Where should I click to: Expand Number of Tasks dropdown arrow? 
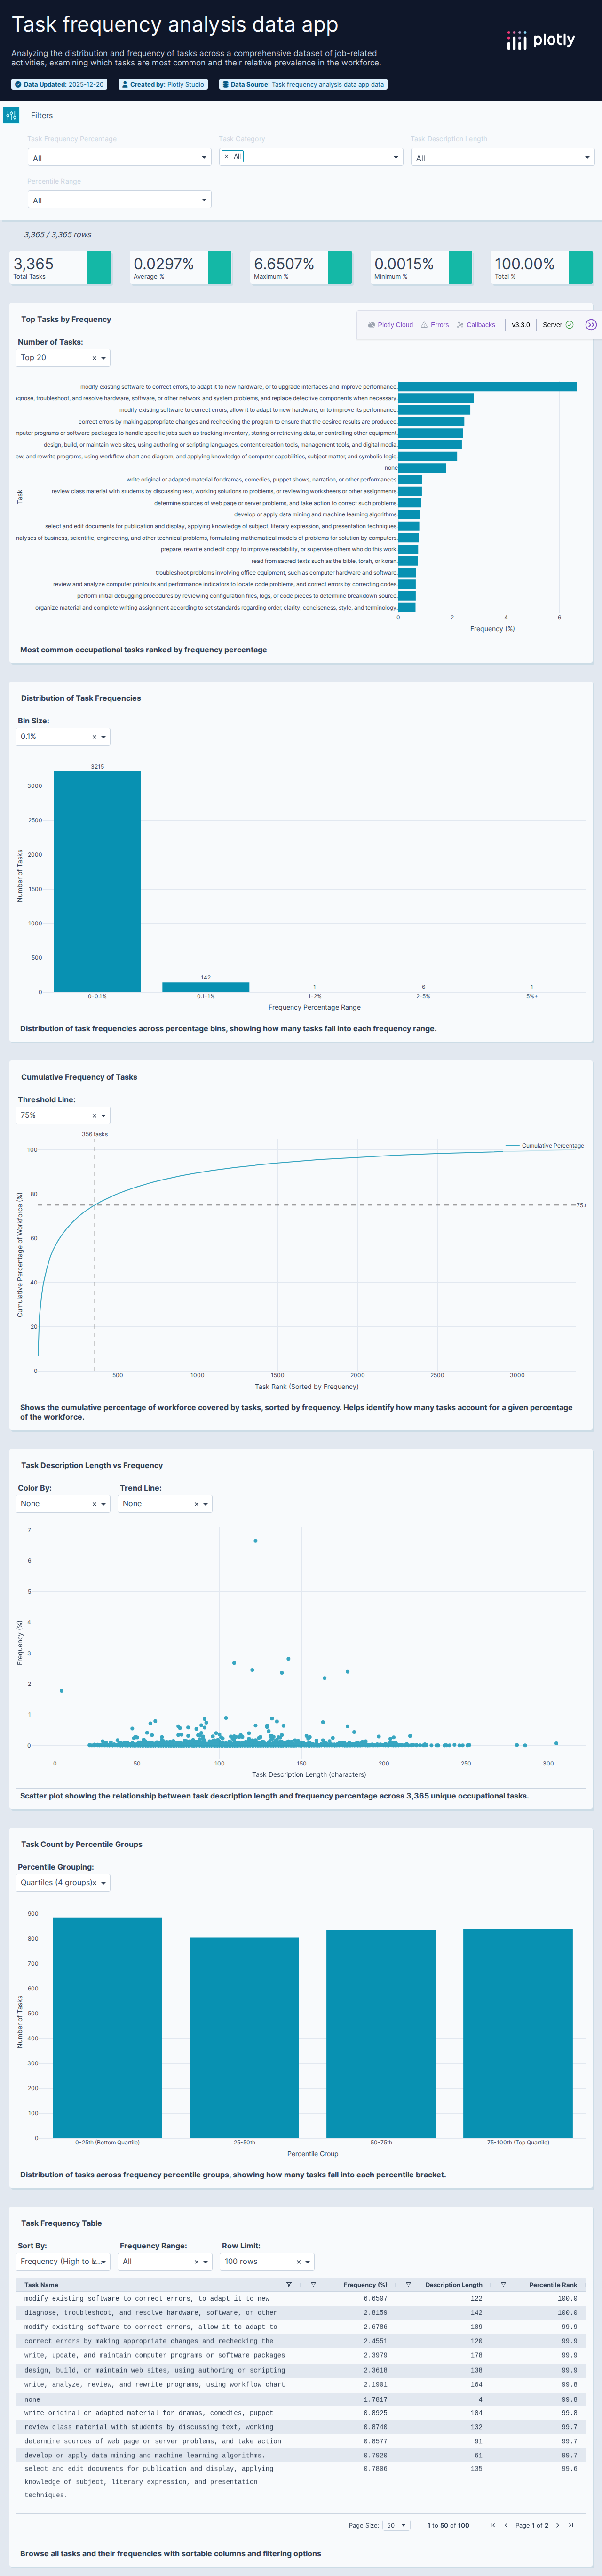(104, 358)
